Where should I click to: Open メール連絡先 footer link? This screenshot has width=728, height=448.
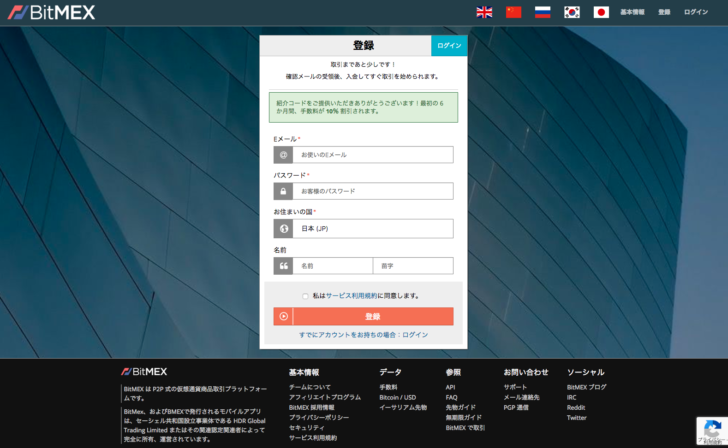coord(521,397)
